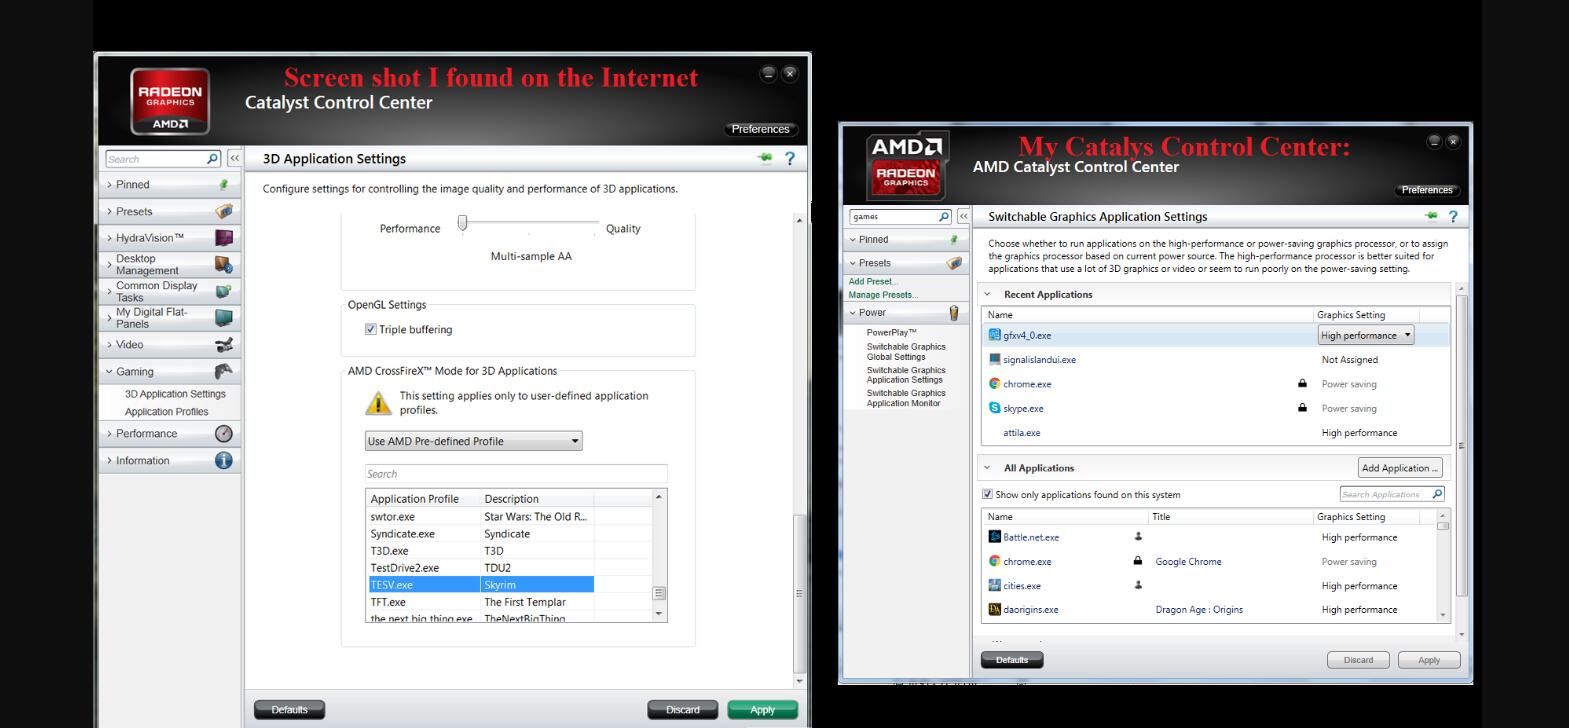Click the Graphics Setting column header in Recent Applications

pyautogui.click(x=1351, y=314)
